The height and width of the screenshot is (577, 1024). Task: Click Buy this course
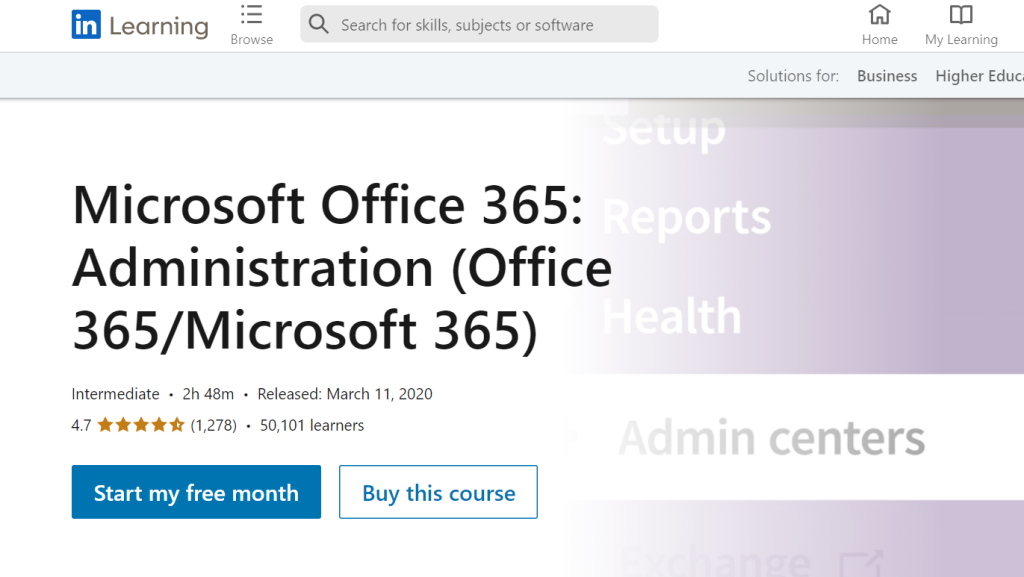coord(438,492)
